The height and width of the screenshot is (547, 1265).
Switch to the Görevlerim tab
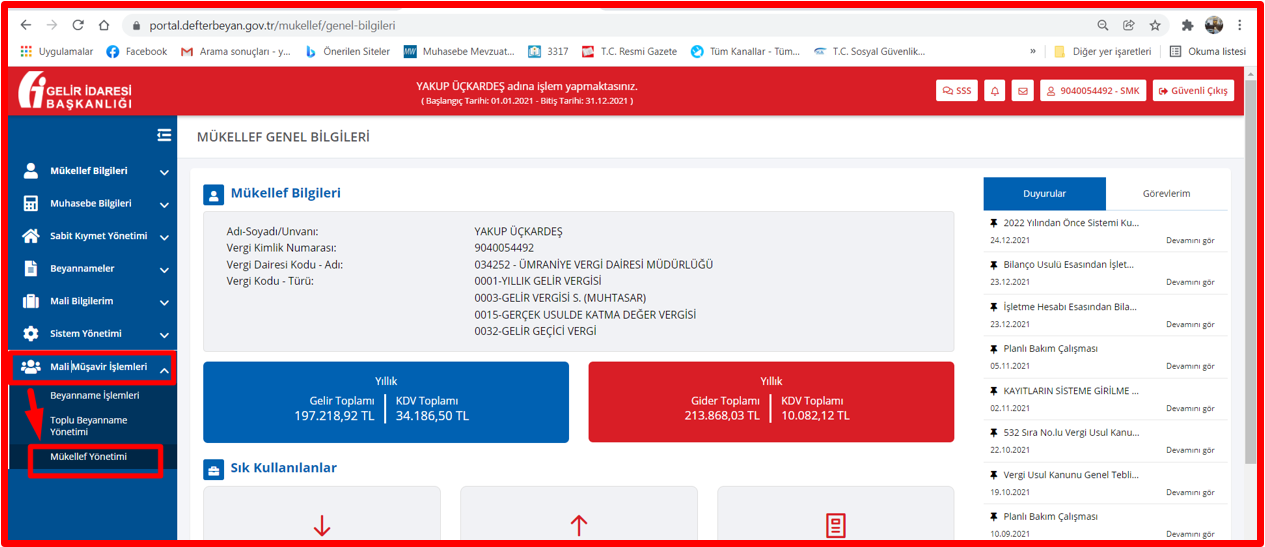click(1166, 194)
